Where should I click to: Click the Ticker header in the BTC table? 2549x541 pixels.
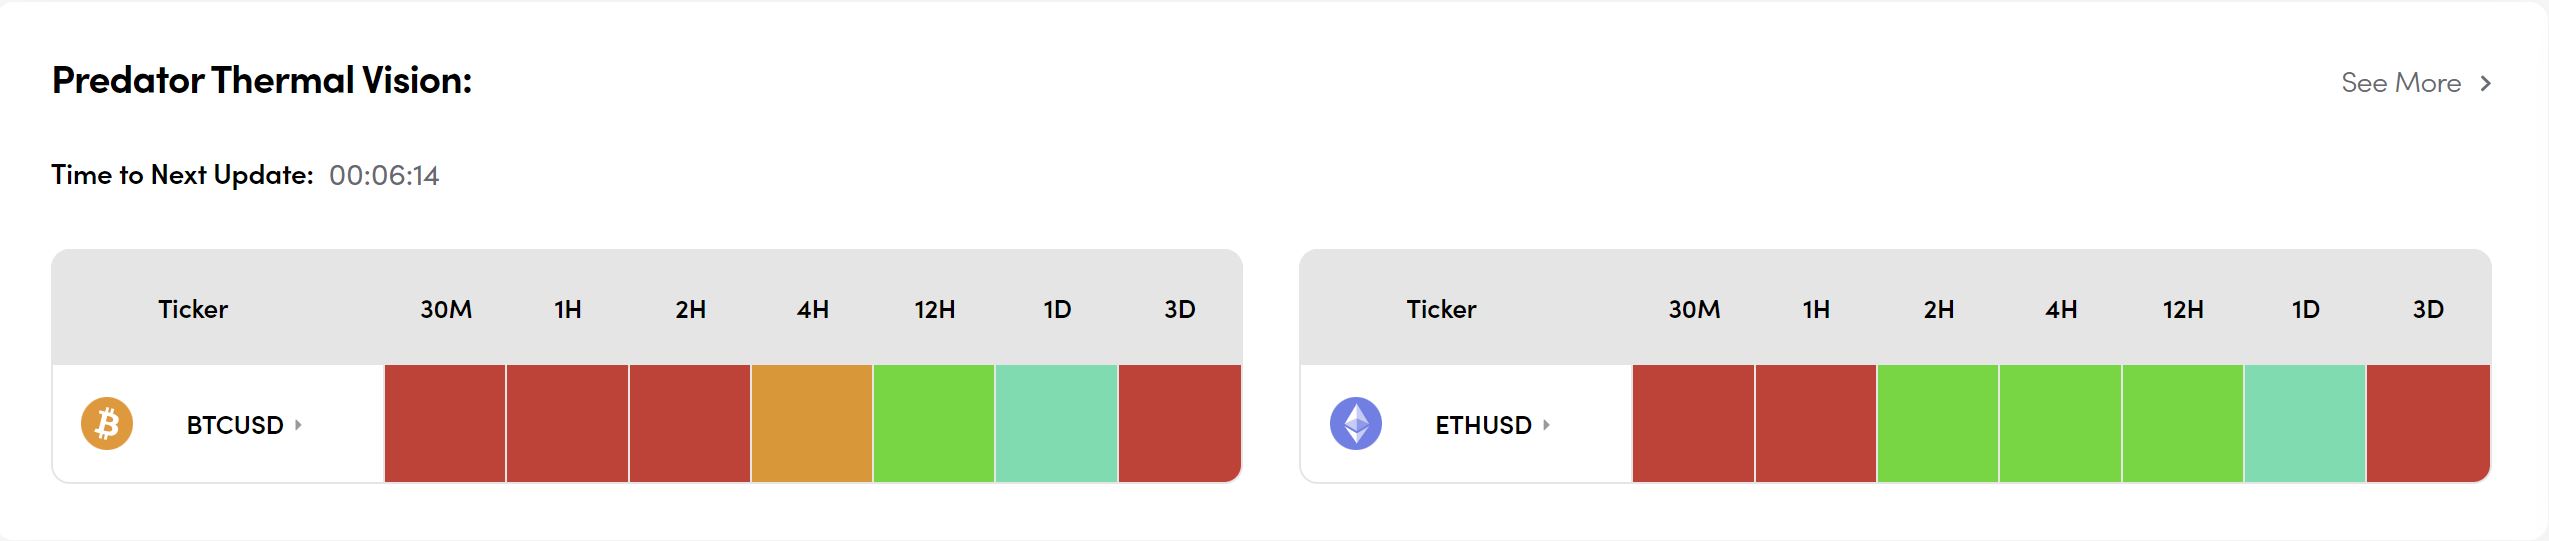(193, 309)
